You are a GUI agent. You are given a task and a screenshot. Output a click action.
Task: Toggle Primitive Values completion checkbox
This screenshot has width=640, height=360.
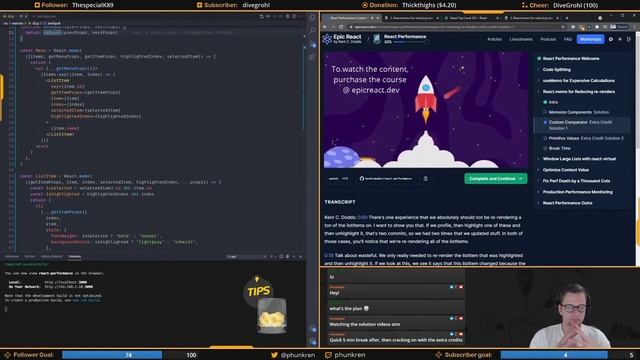(x=545, y=138)
